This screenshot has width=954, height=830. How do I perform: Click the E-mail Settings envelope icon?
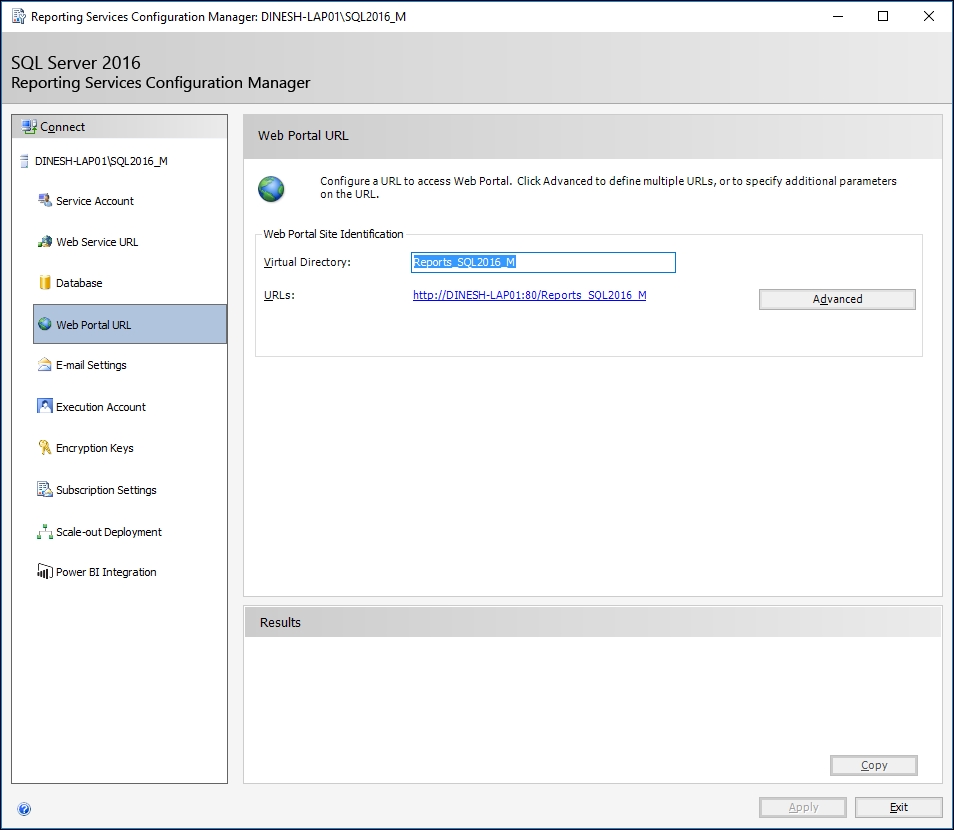pos(44,364)
